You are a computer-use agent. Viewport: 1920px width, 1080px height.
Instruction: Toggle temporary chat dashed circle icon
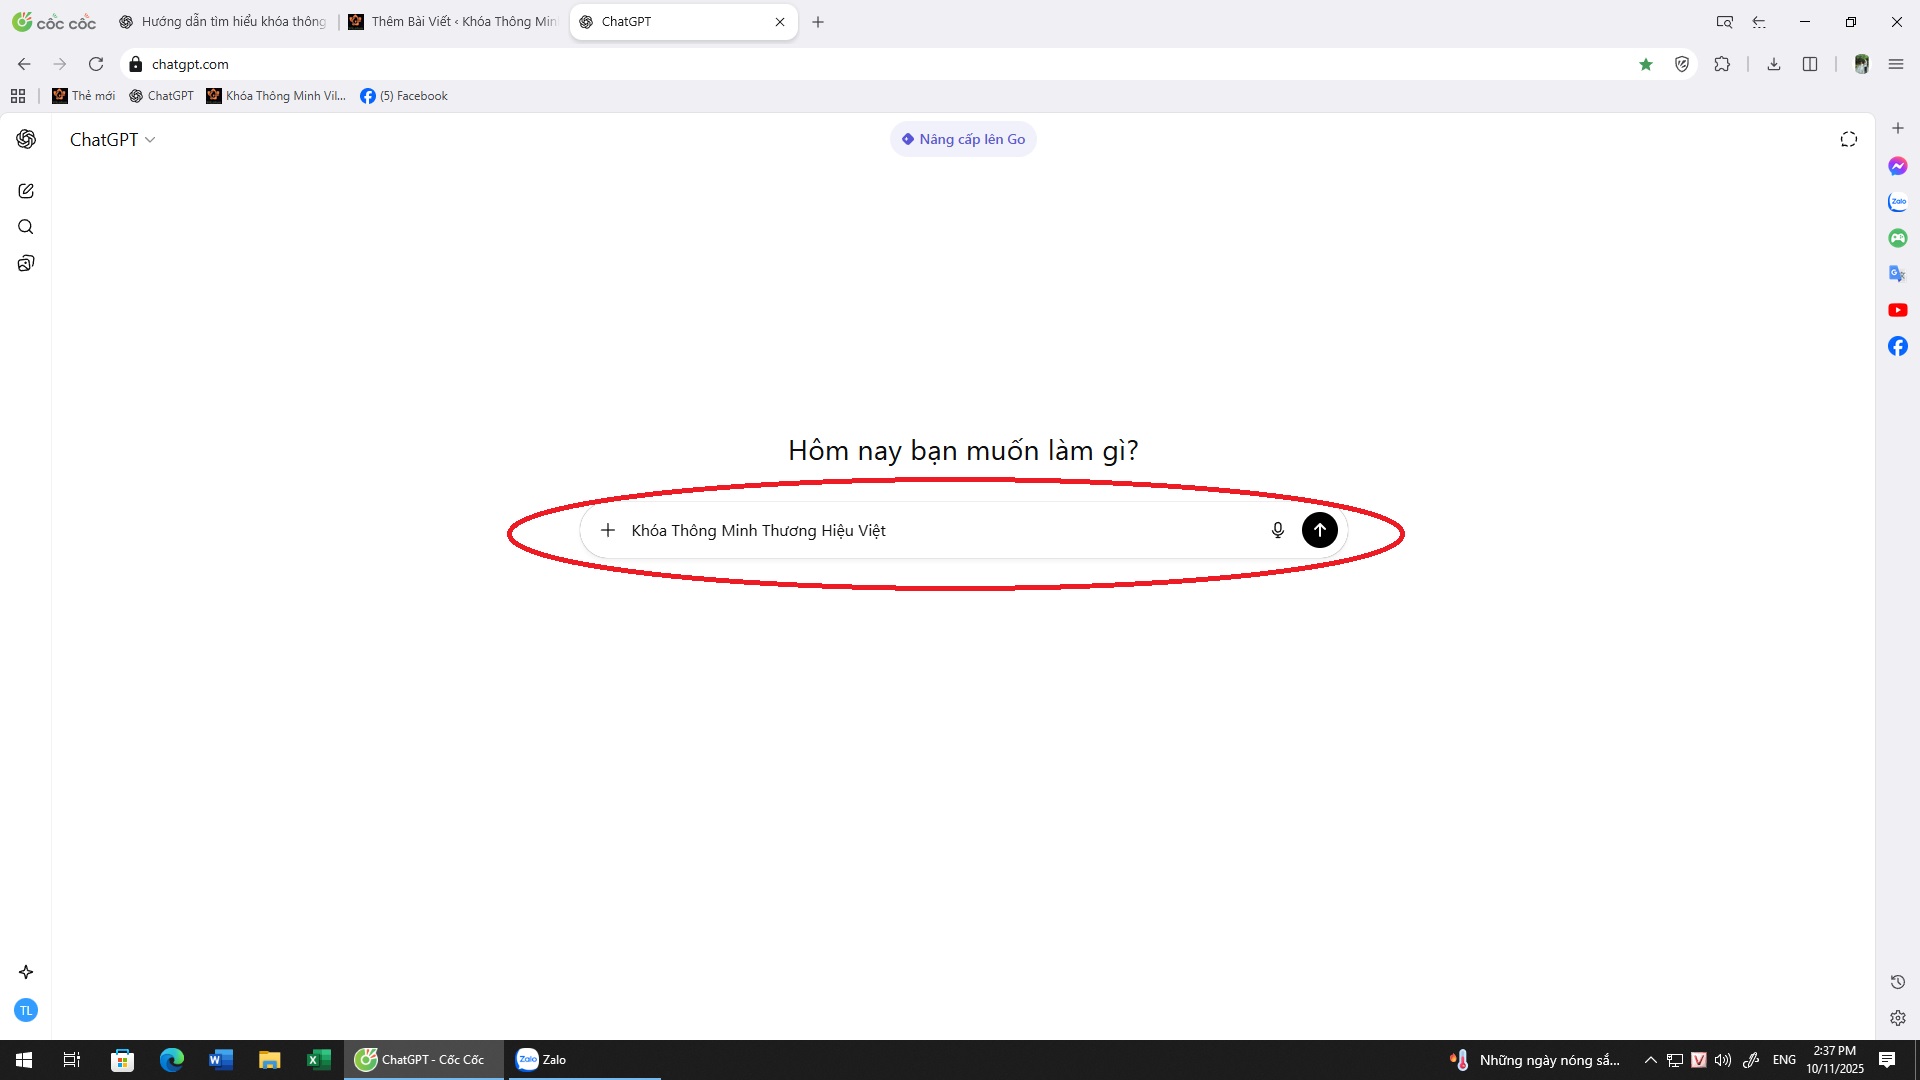pos(1848,140)
